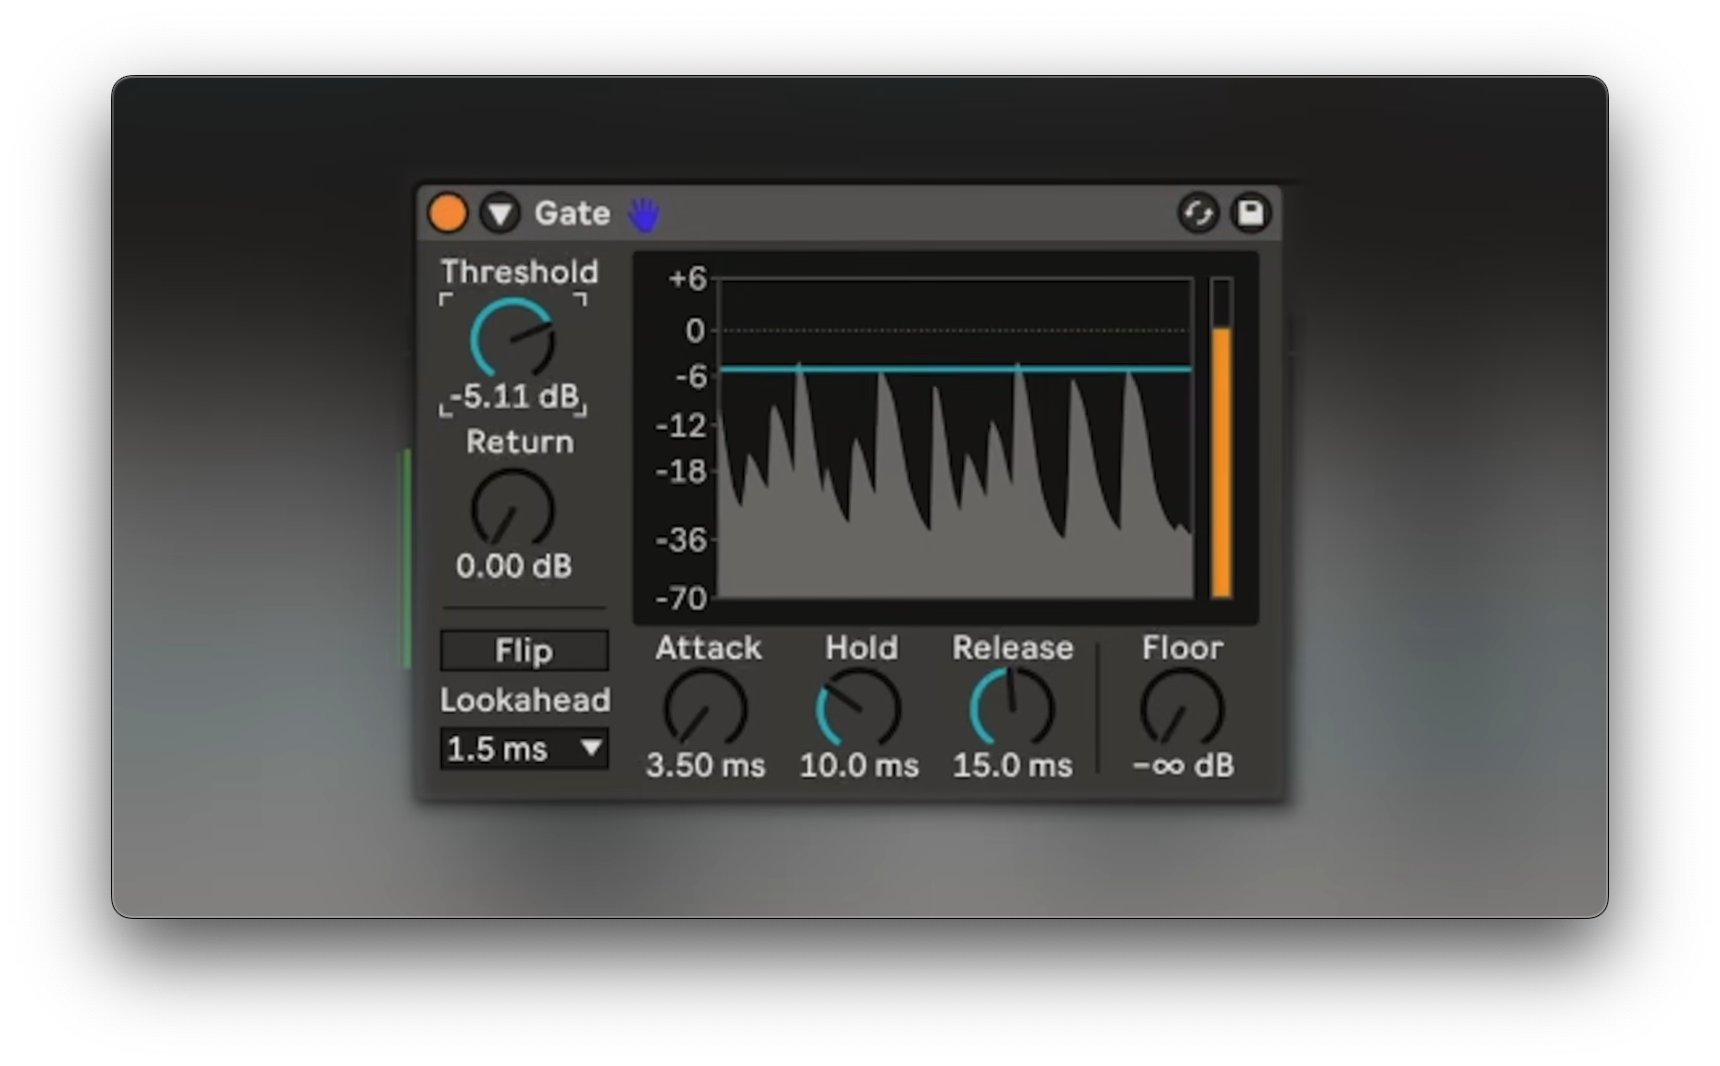Click the save preset disk icon
Viewport: 1720px width, 1066px height.
tap(1250, 213)
